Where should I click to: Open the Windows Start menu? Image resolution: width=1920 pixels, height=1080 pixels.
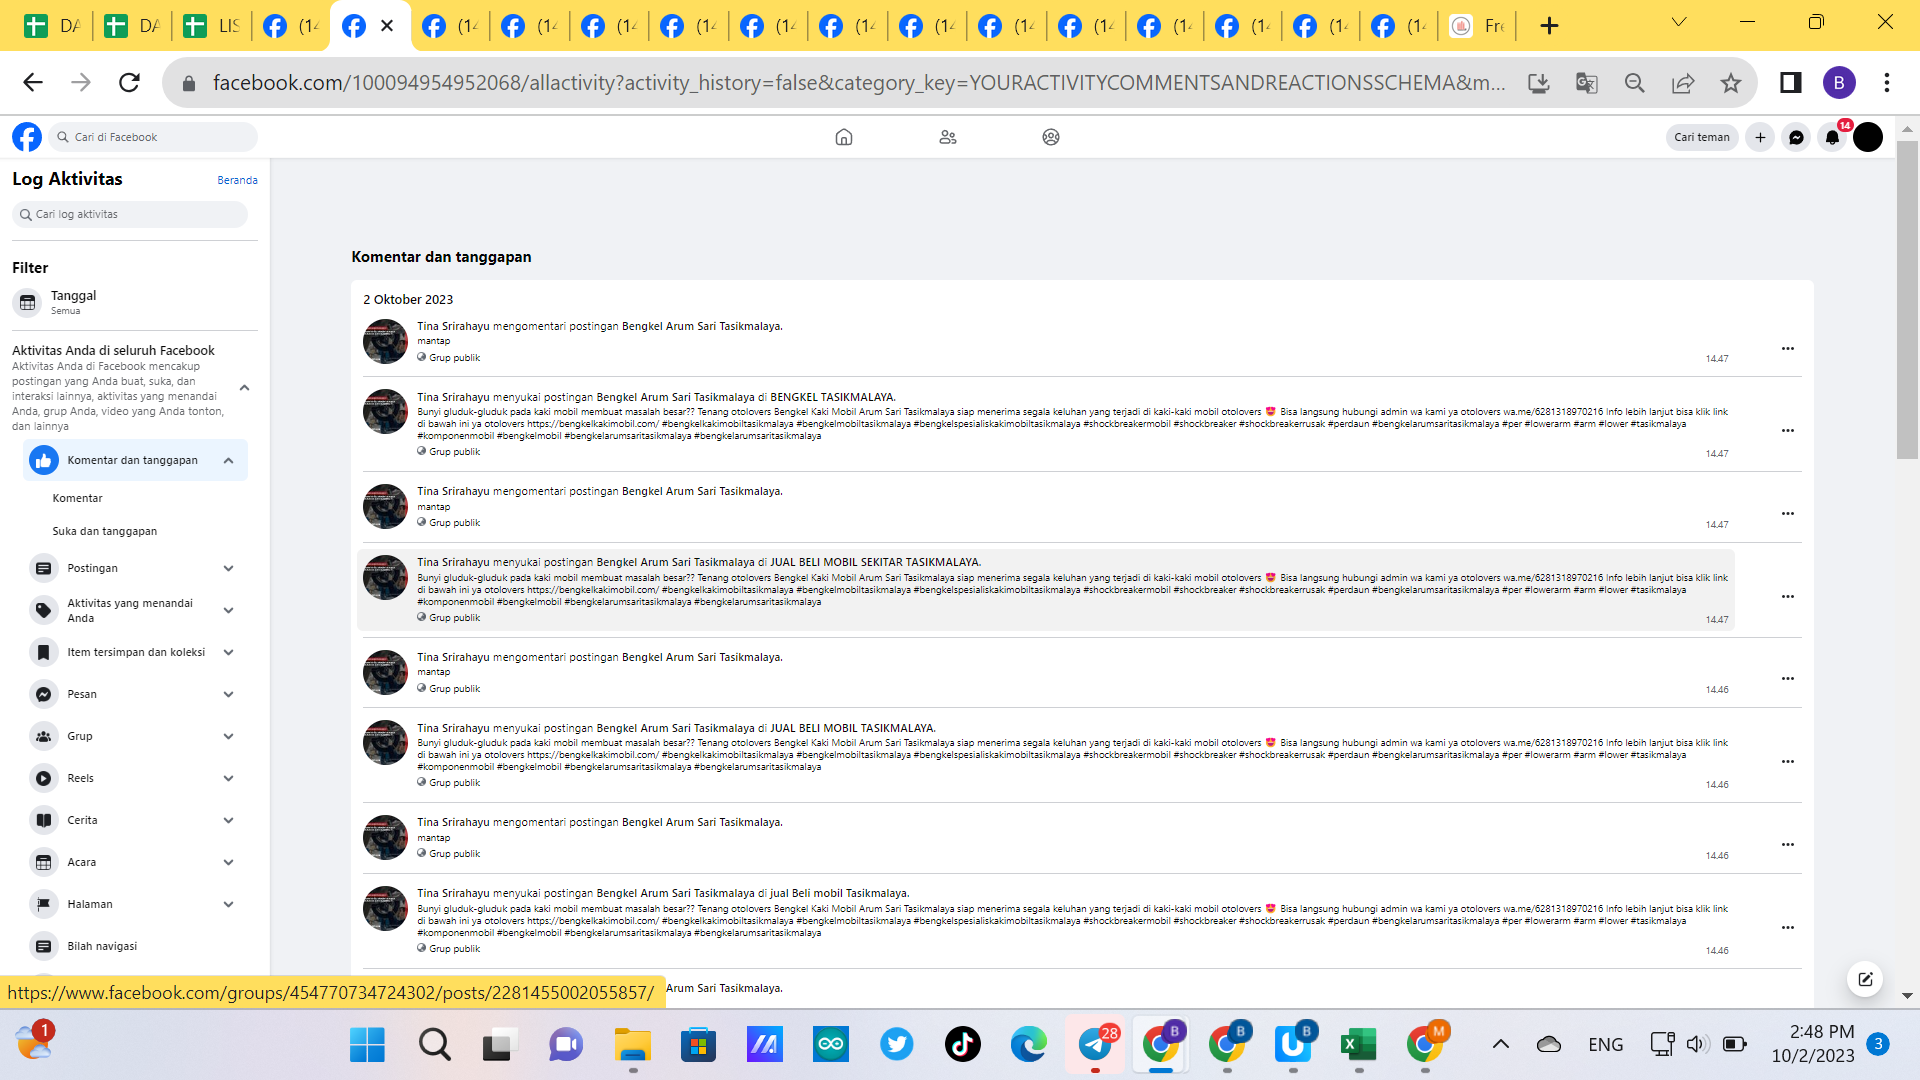[367, 1044]
